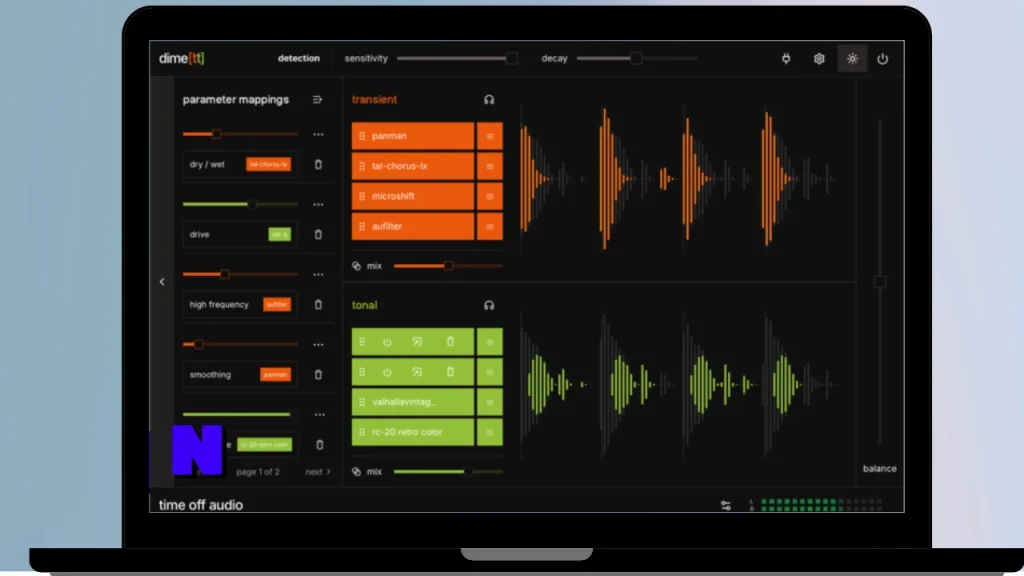The width and height of the screenshot is (1024, 576).
Task: Click the dry / wet mapping slider handle
Action: point(217,134)
